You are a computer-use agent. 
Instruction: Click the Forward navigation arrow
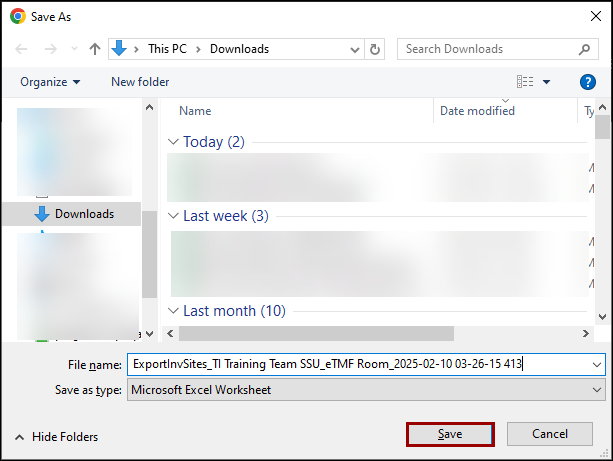pyautogui.click(x=50, y=49)
